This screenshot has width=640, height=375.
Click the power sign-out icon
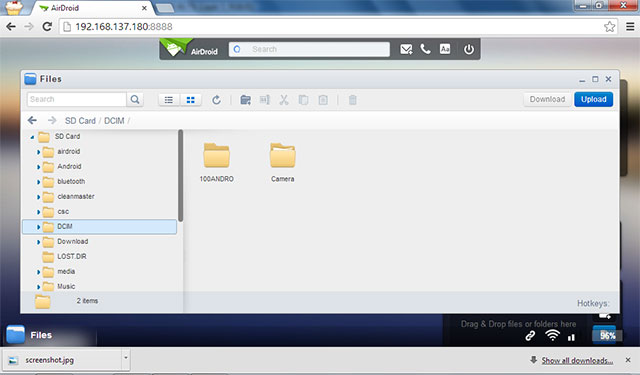[x=469, y=49]
